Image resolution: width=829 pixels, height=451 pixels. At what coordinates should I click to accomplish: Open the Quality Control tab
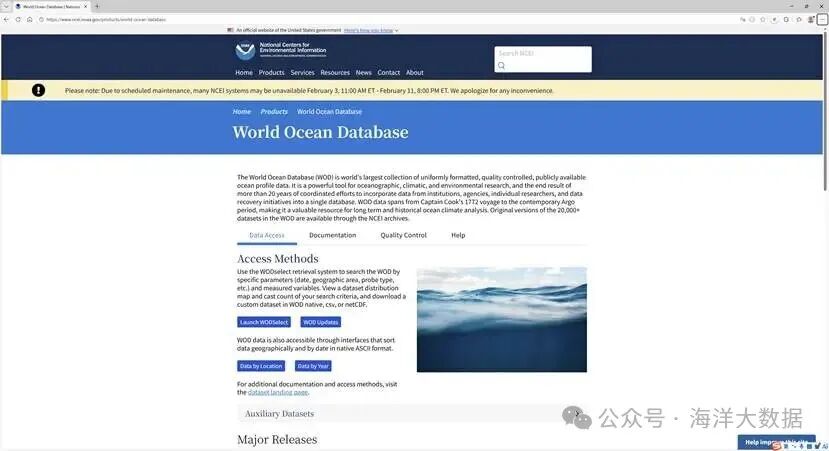(x=403, y=235)
